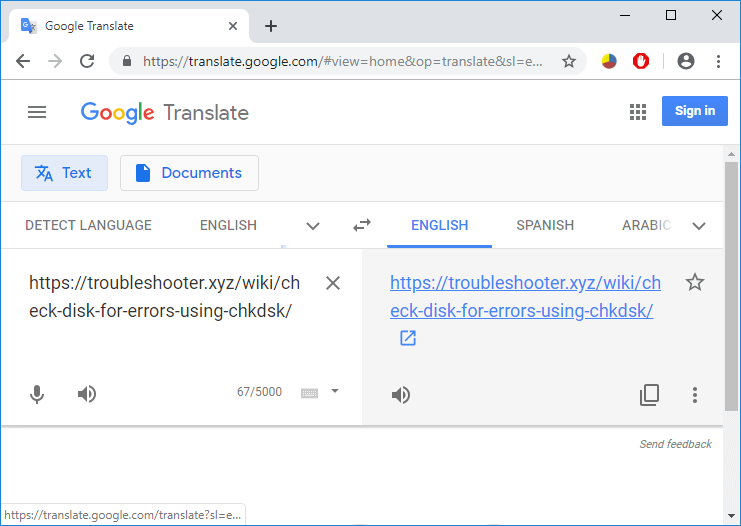Open the main hamburger menu
The image size is (741, 526).
[x=37, y=112]
